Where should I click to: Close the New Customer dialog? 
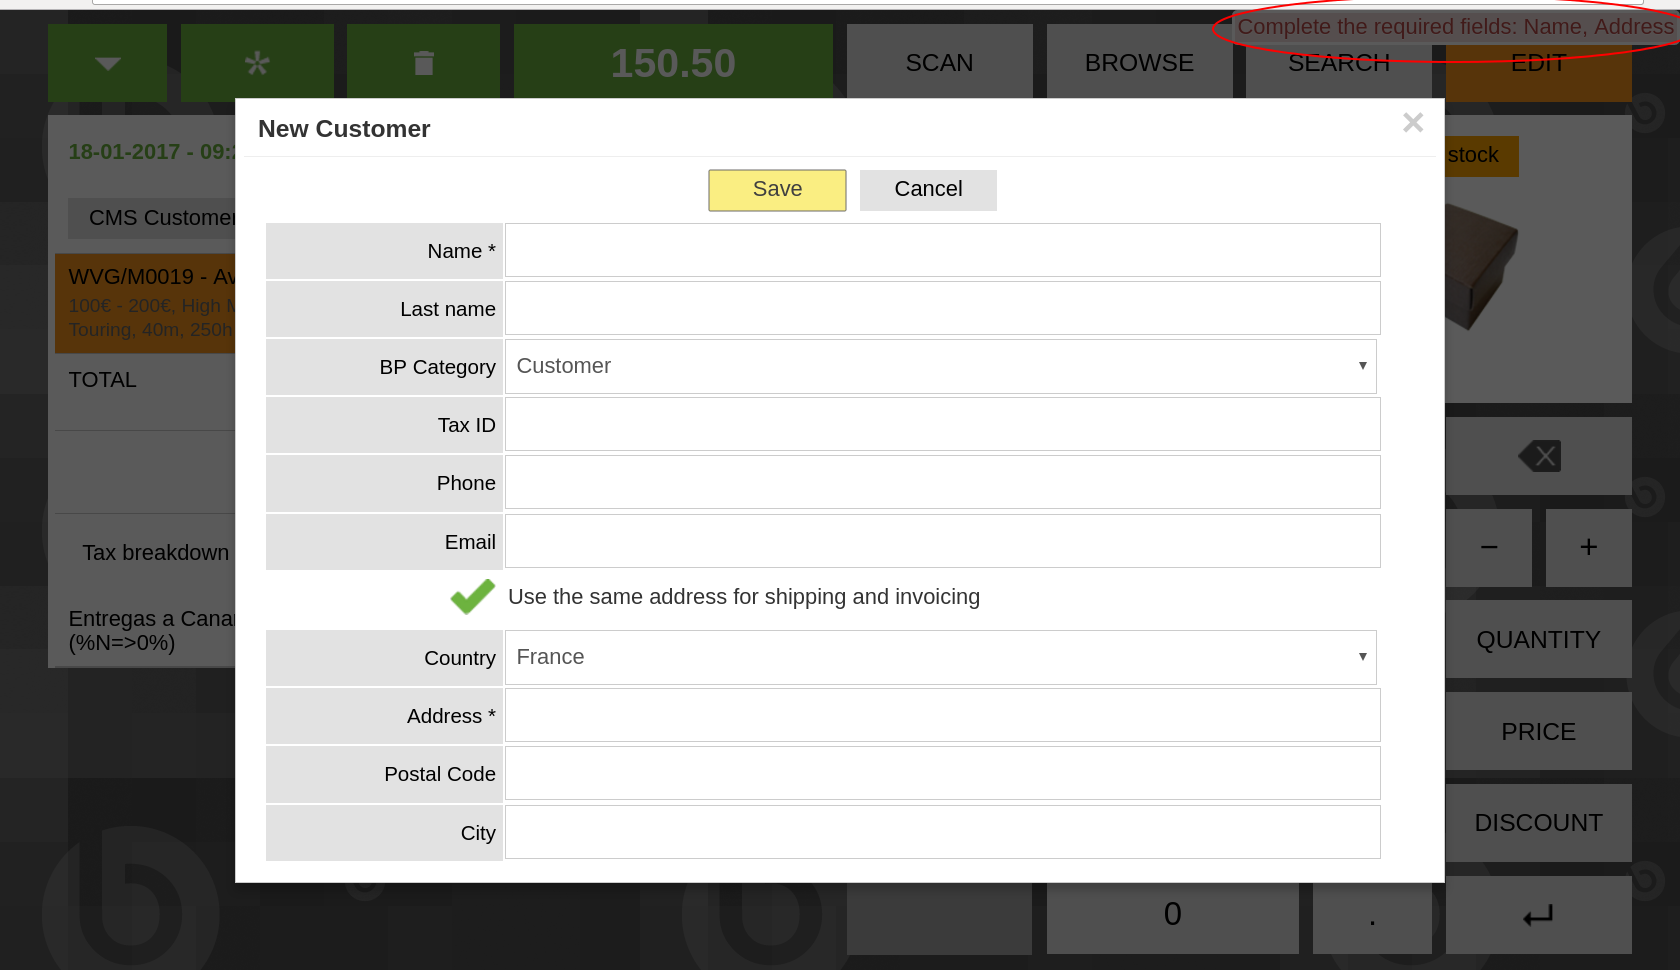[x=1412, y=123]
